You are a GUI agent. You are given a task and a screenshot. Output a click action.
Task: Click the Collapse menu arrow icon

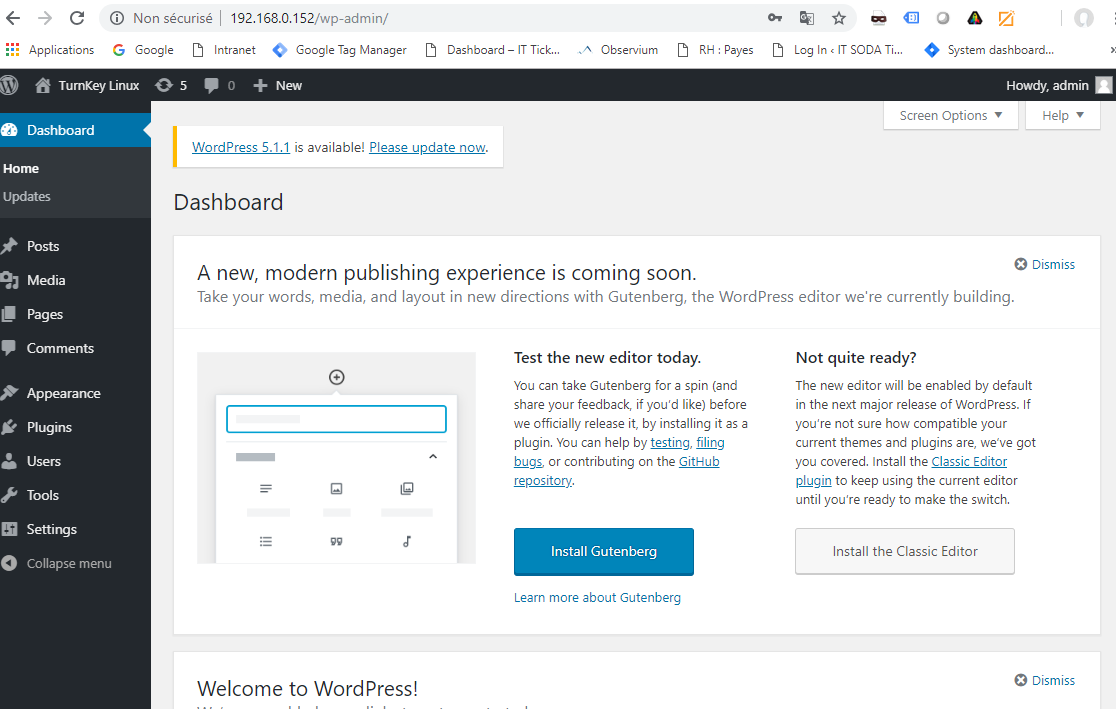(9, 563)
